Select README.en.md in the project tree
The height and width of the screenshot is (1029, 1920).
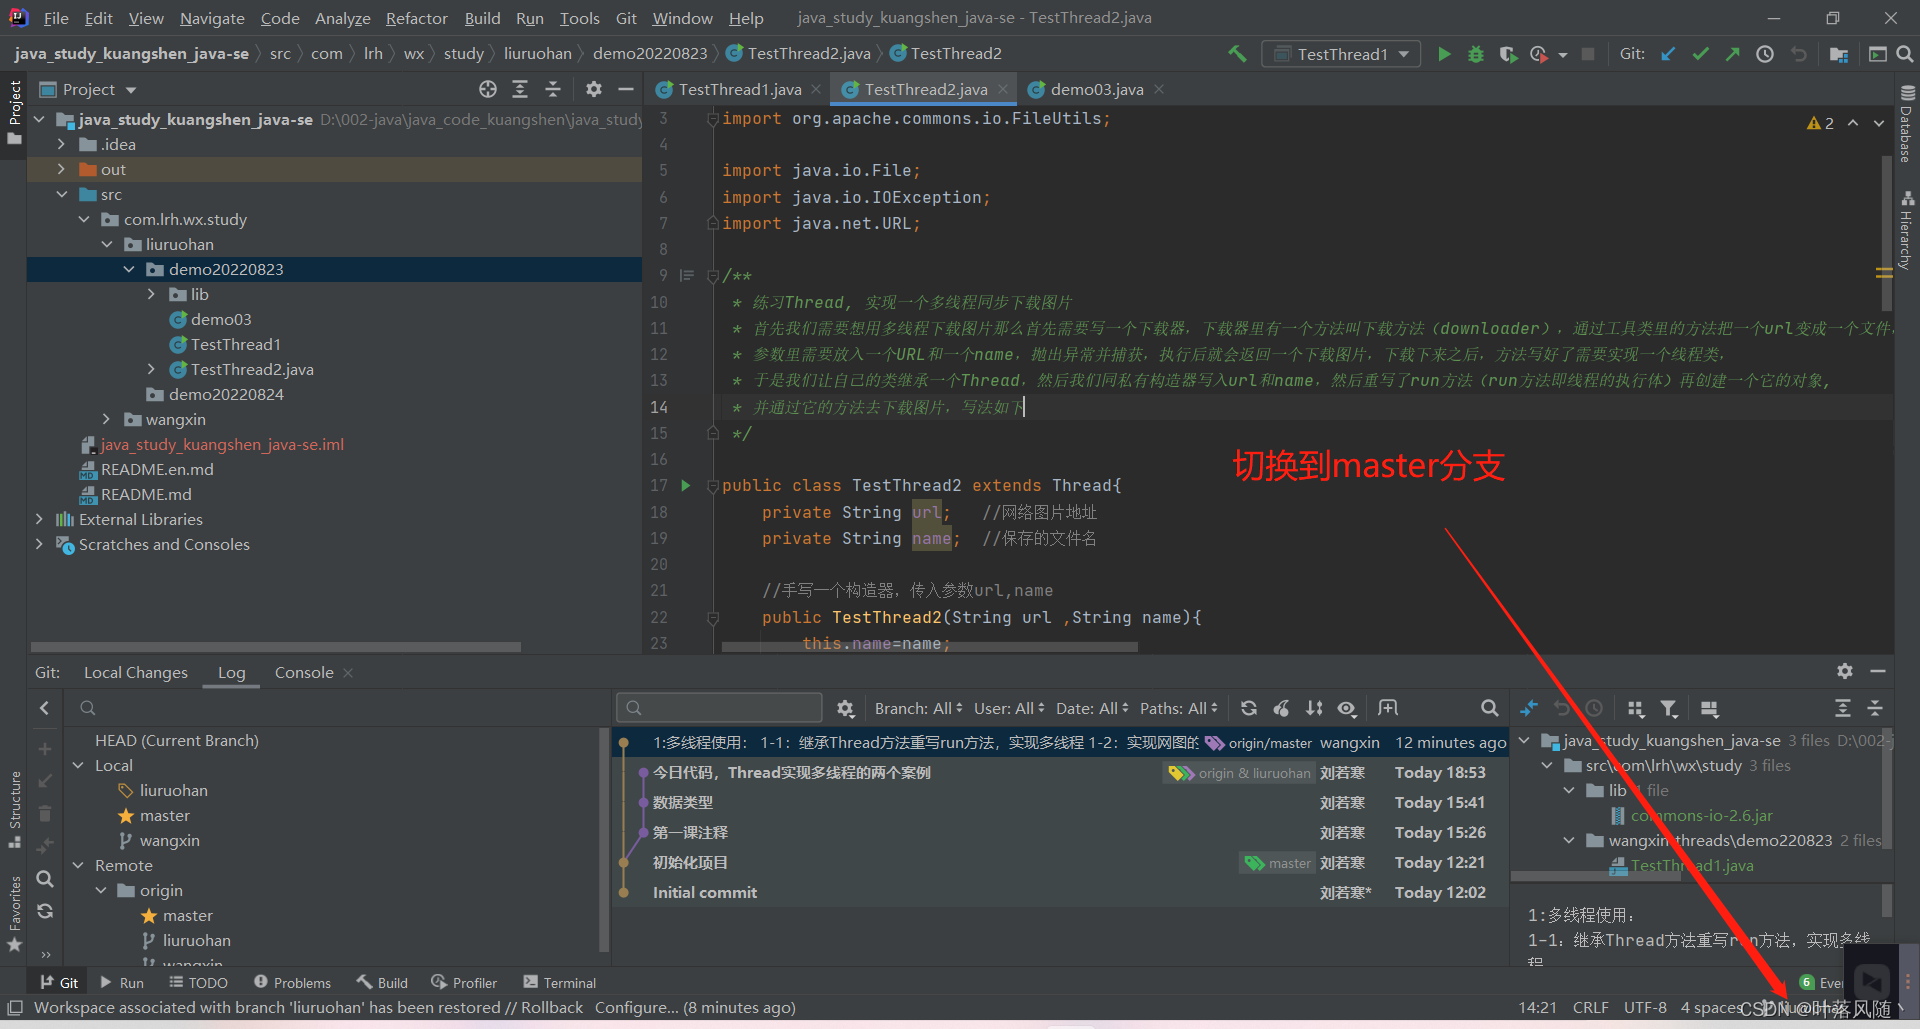[x=156, y=469]
